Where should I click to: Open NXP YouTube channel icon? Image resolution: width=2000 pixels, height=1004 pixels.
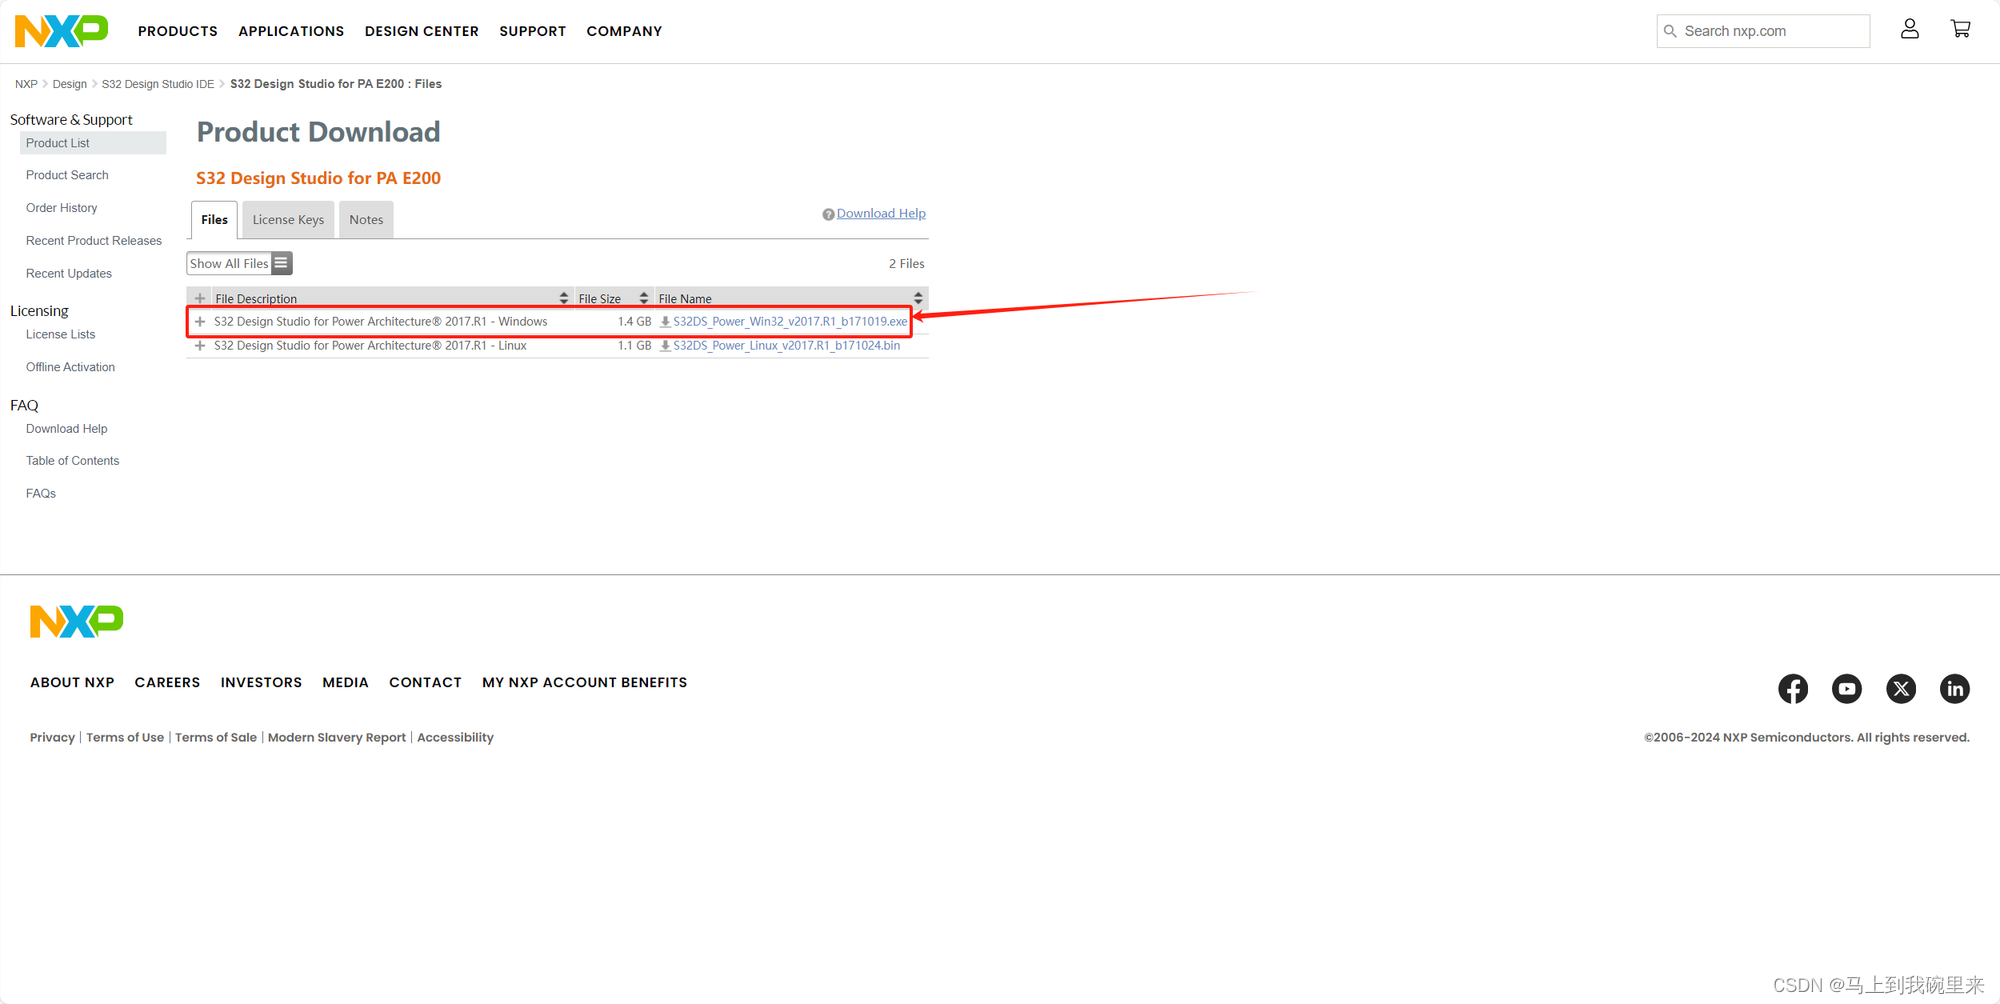(1847, 688)
